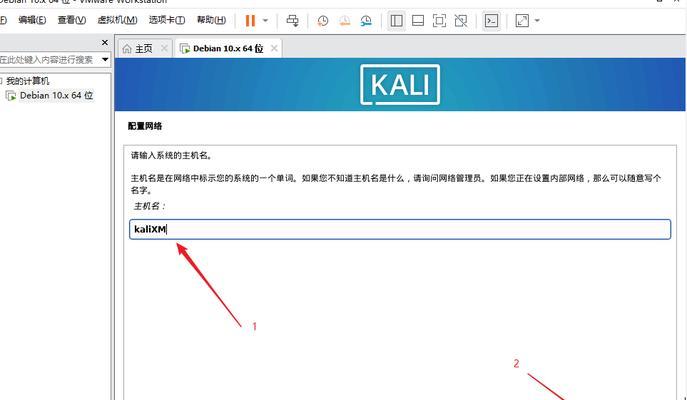Show the console view
The height and width of the screenshot is (400, 687).
tap(492, 21)
